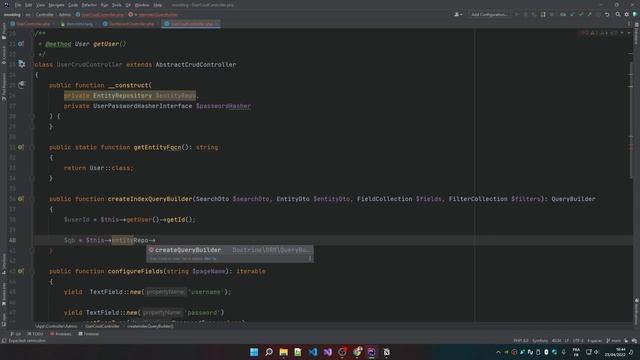Click the editor vertical scrollbar
The height and width of the screenshot is (360, 640).
pyautogui.click(x=631, y=120)
